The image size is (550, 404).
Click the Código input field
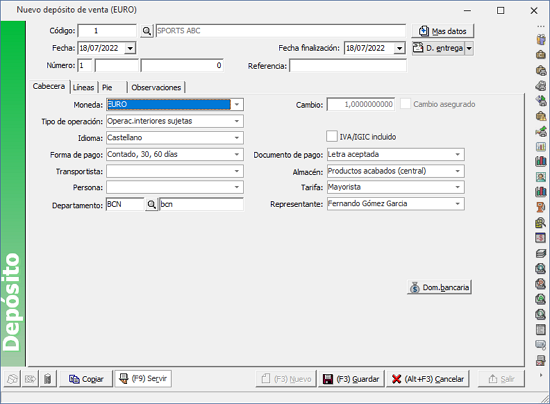(107, 31)
